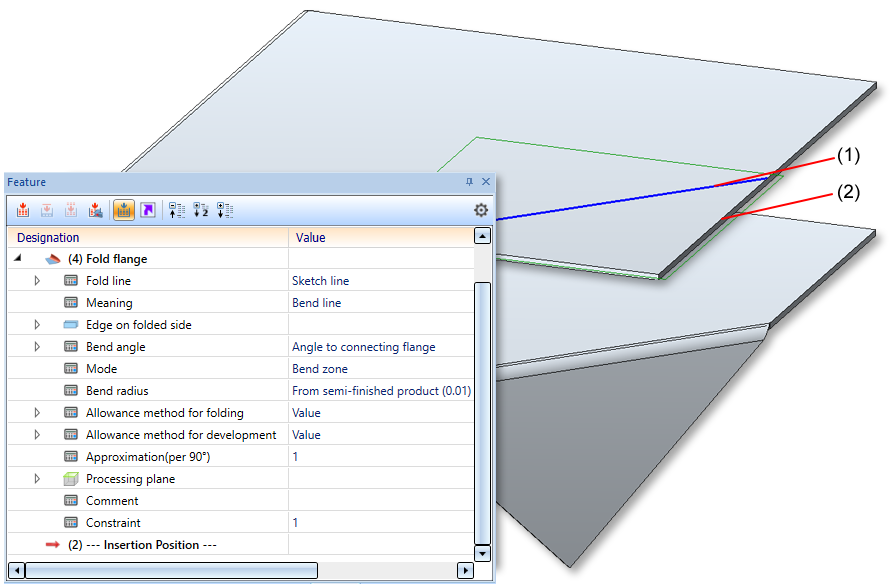This screenshot has width=890, height=585.
Task: Click the blue fold line in the model
Action: [630, 198]
